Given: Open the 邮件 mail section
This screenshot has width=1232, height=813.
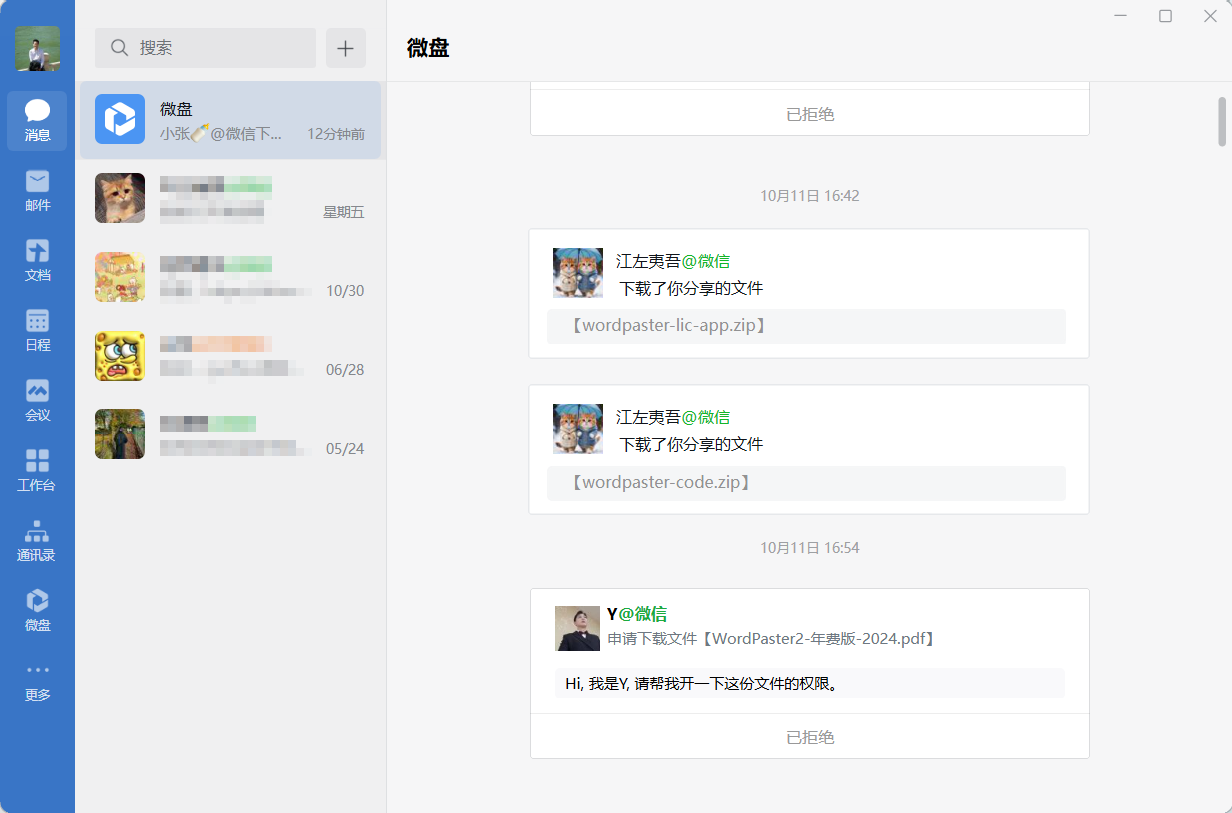Looking at the screenshot, I should point(37,191).
